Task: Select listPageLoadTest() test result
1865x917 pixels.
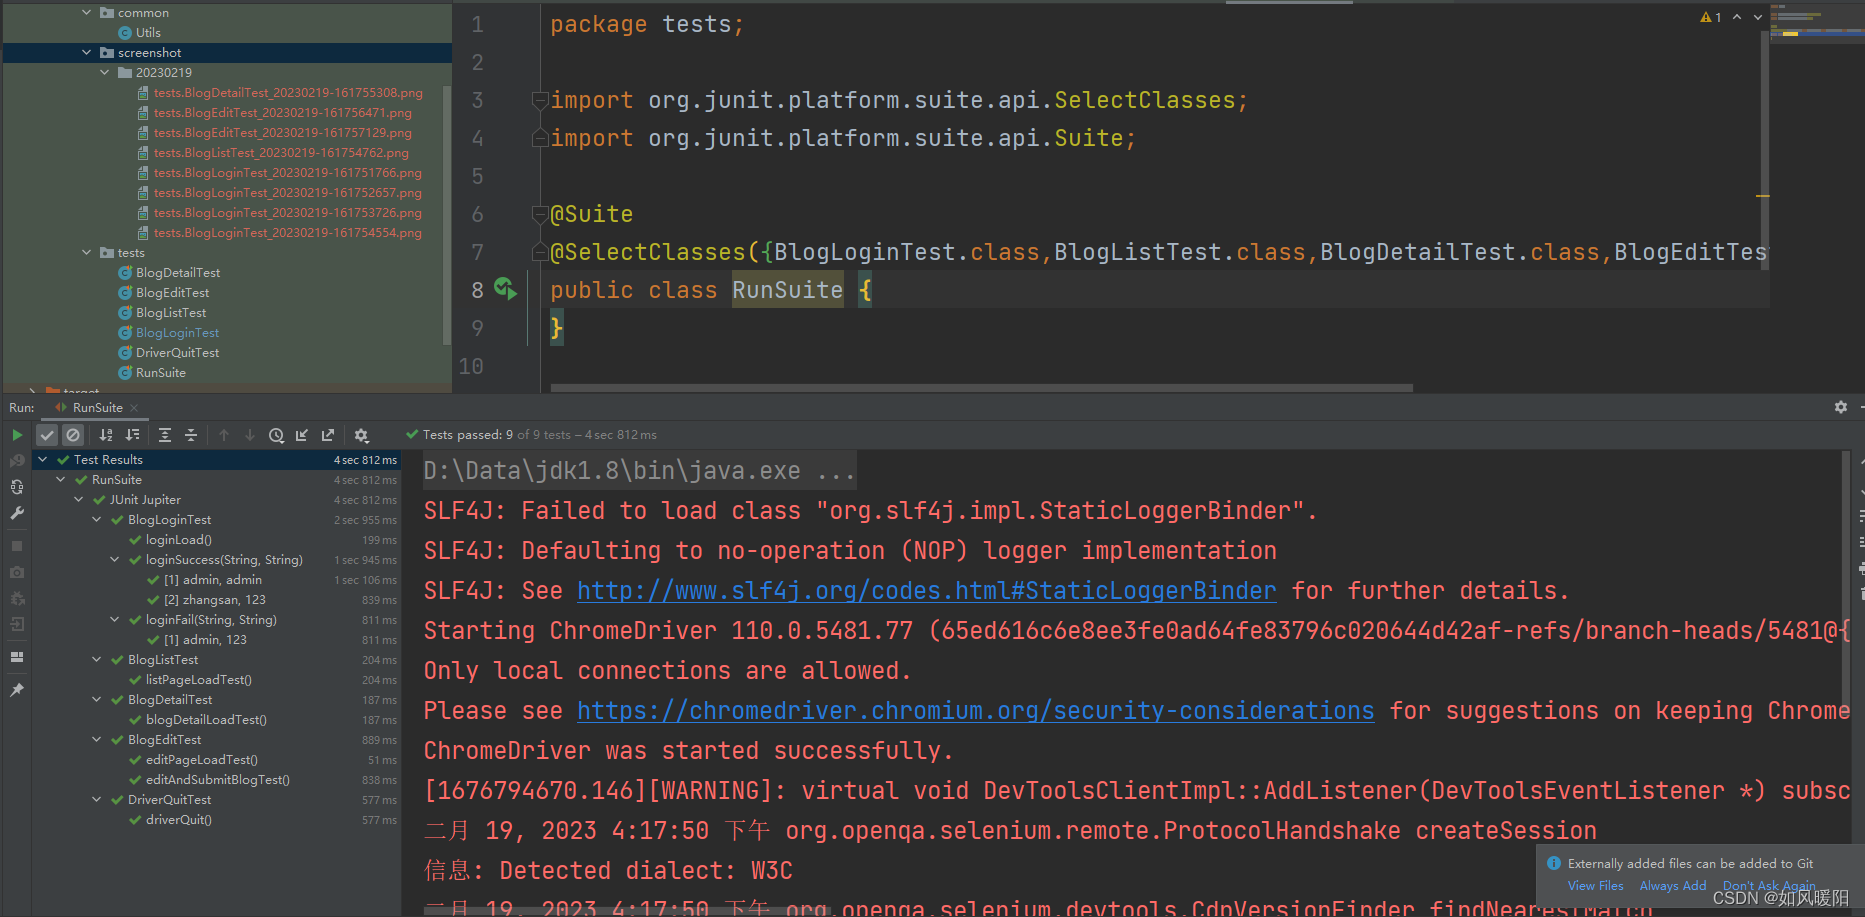Action: (x=199, y=680)
